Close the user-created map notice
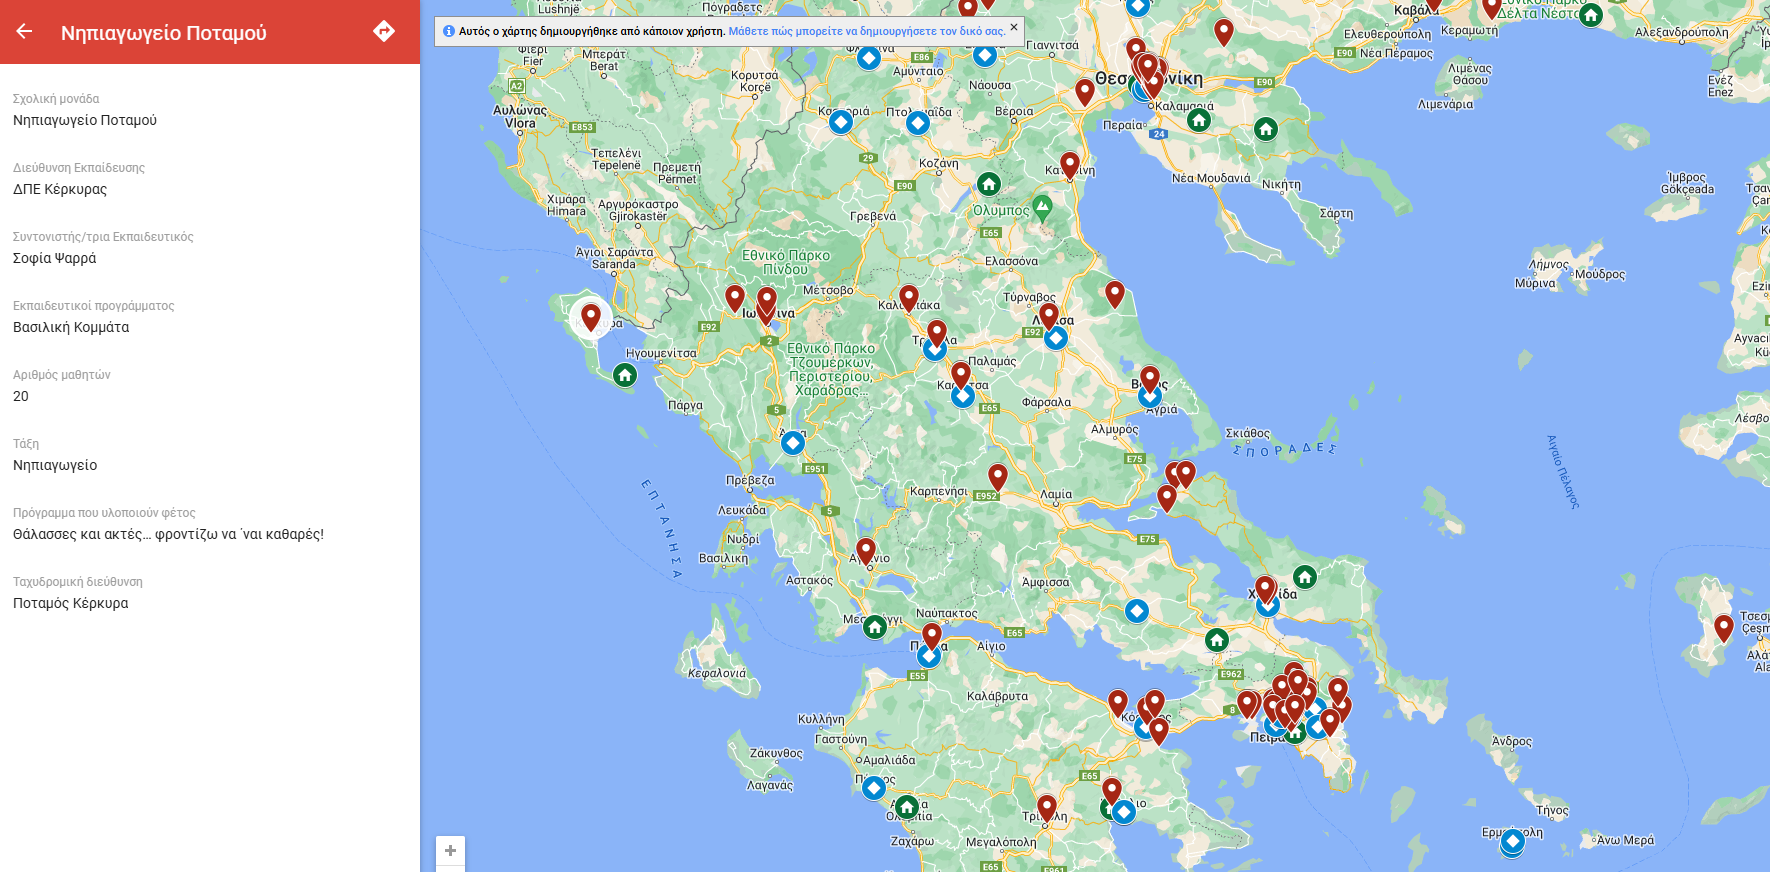This screenshot has height=872, width=1770. pyautogui.click(x=1013, y=27)
